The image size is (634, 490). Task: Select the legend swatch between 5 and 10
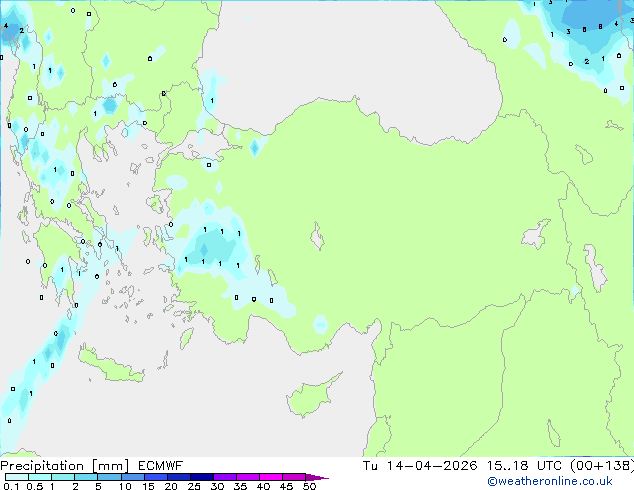[x=110, y=478]
